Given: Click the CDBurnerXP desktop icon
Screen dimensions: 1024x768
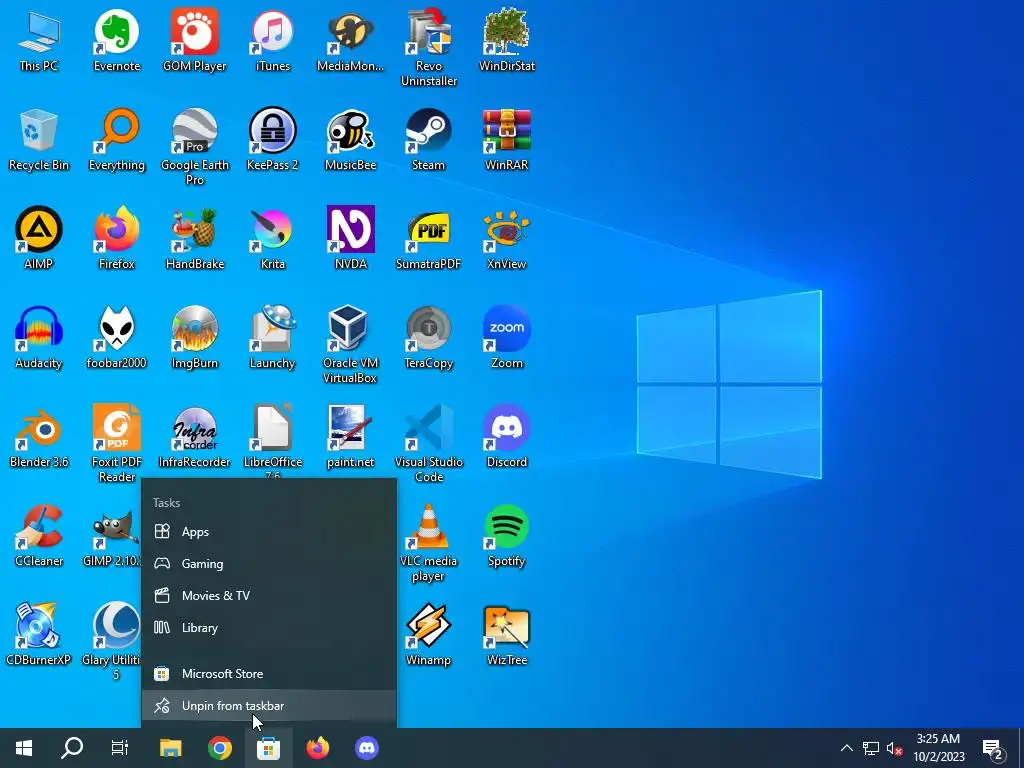Looking at the screenshot, I should (x=39, y=634).
